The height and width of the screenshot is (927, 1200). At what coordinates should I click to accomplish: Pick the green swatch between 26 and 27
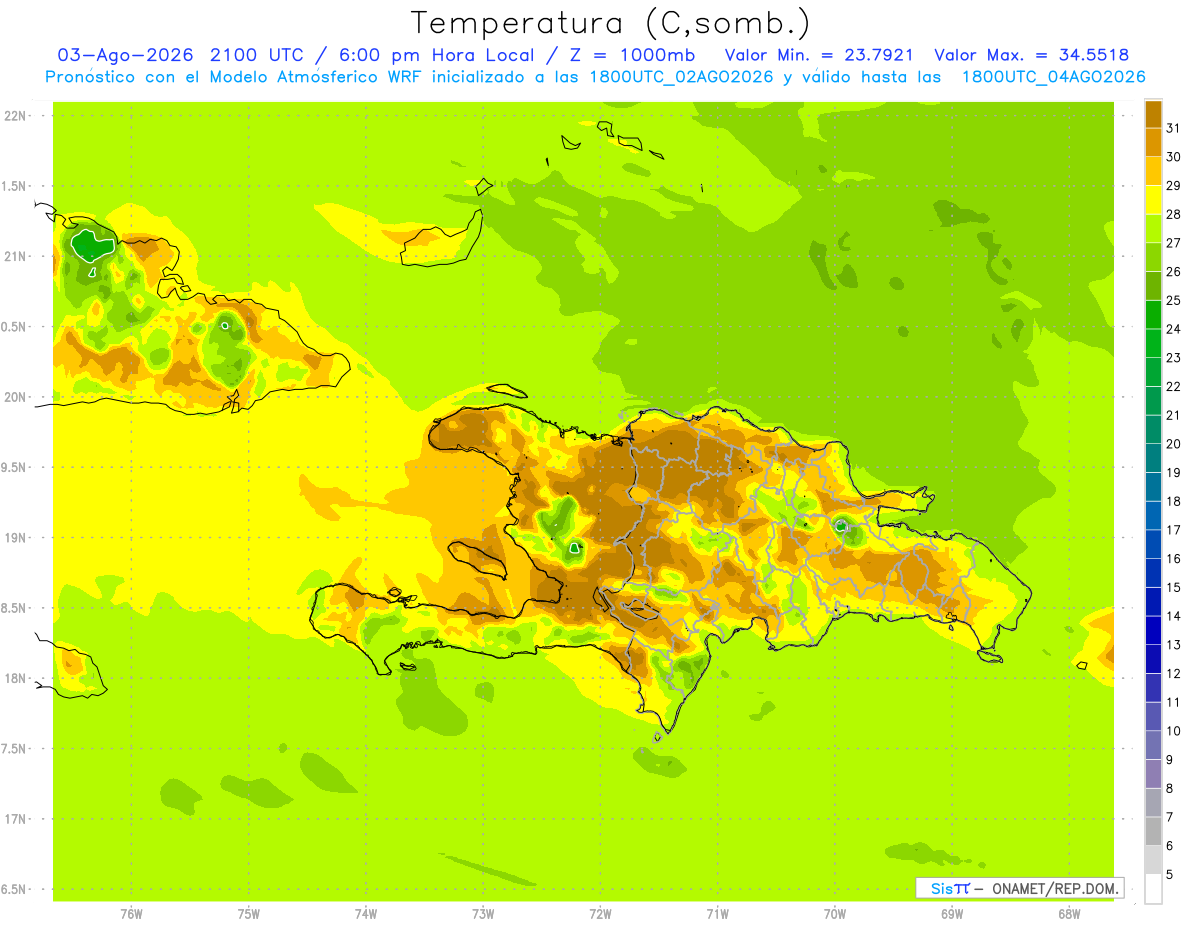[1153, 258]
